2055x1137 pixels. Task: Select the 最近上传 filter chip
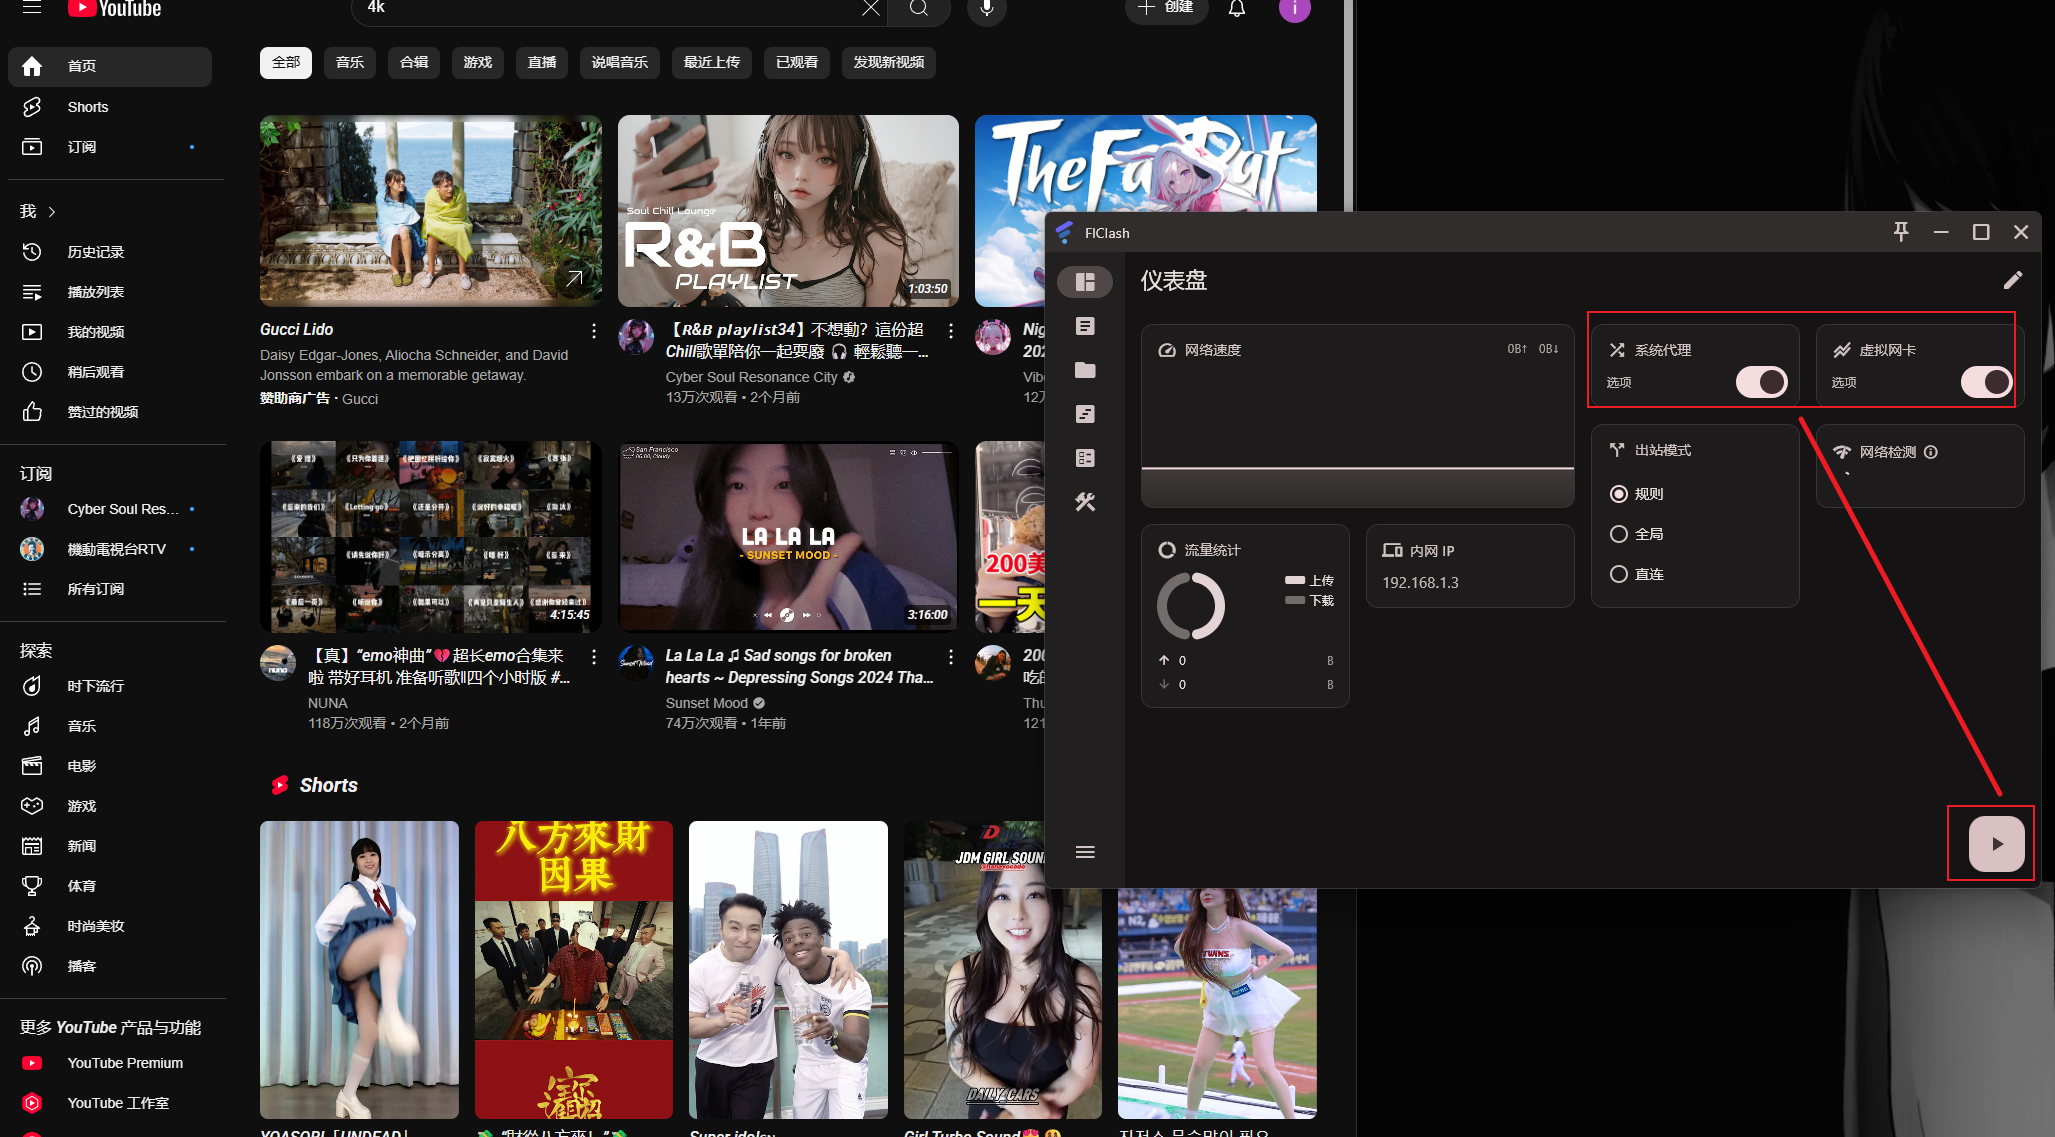click(712, 62)
